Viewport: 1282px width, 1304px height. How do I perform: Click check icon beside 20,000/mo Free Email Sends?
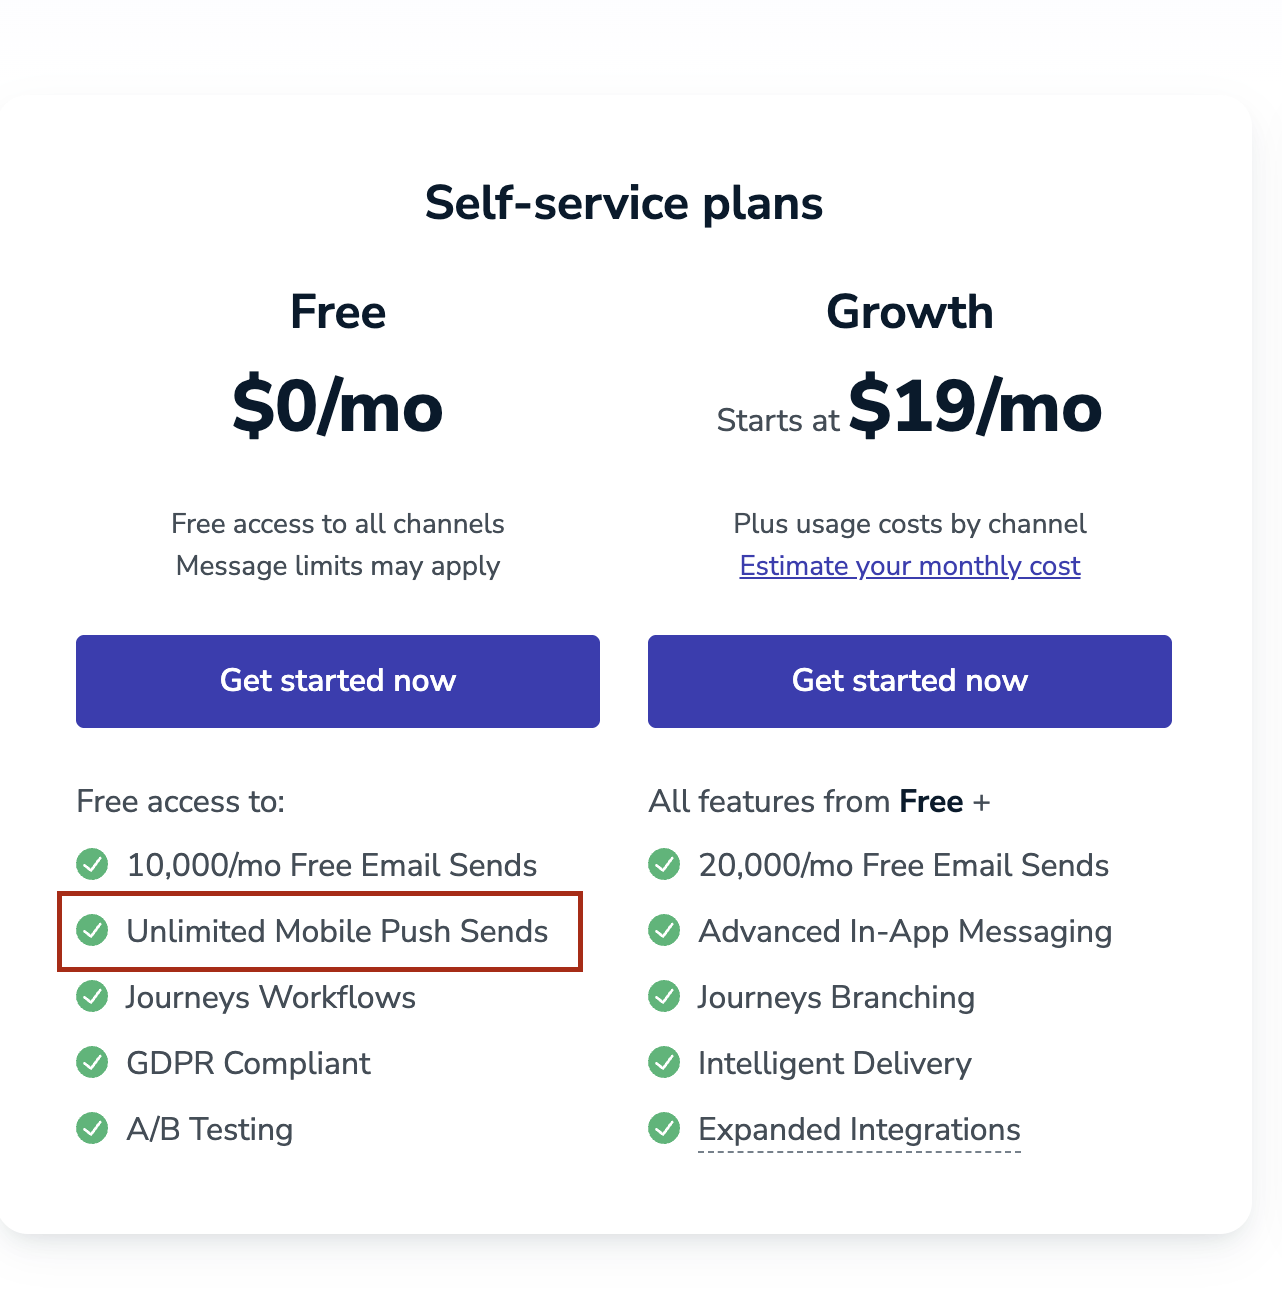click(664, 864)
